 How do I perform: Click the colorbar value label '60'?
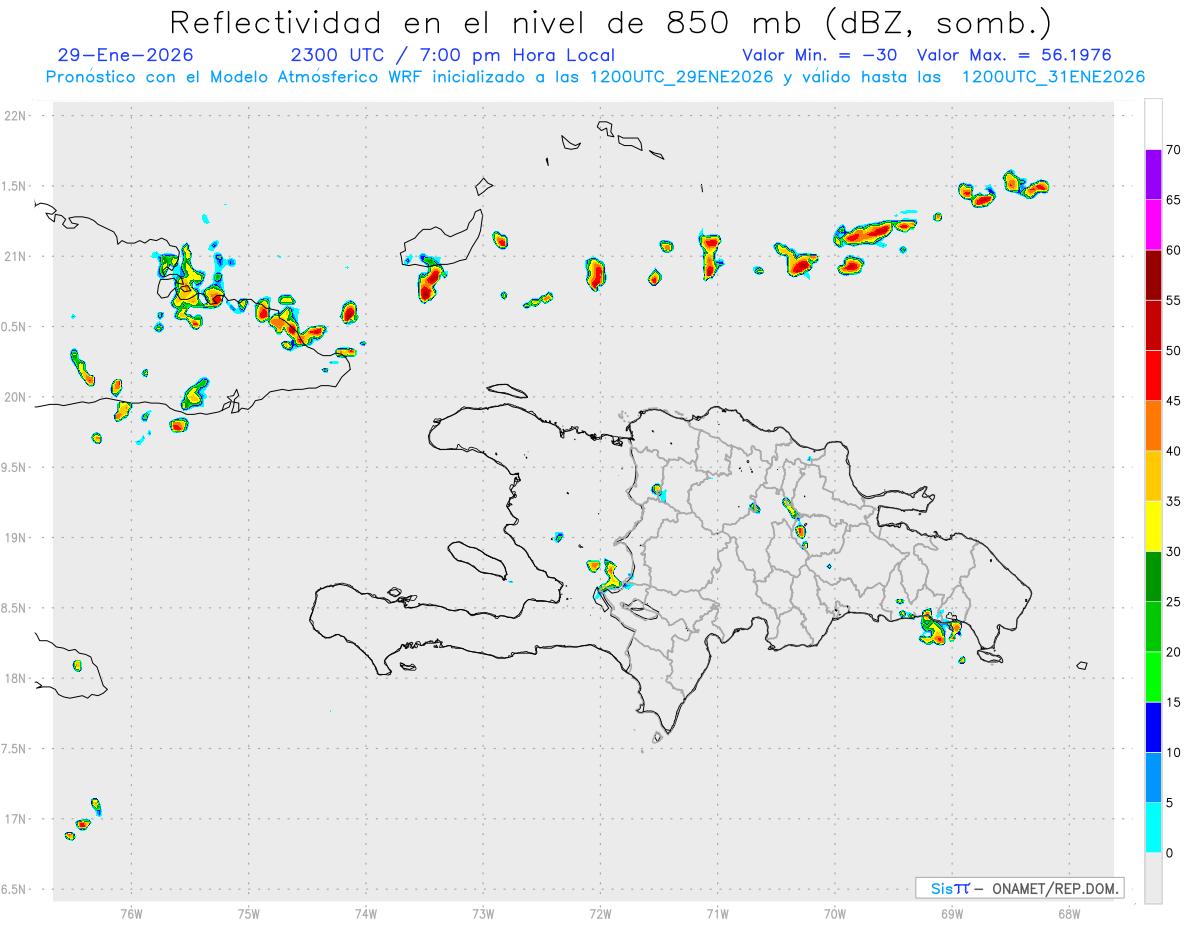tap(1172, 250)
